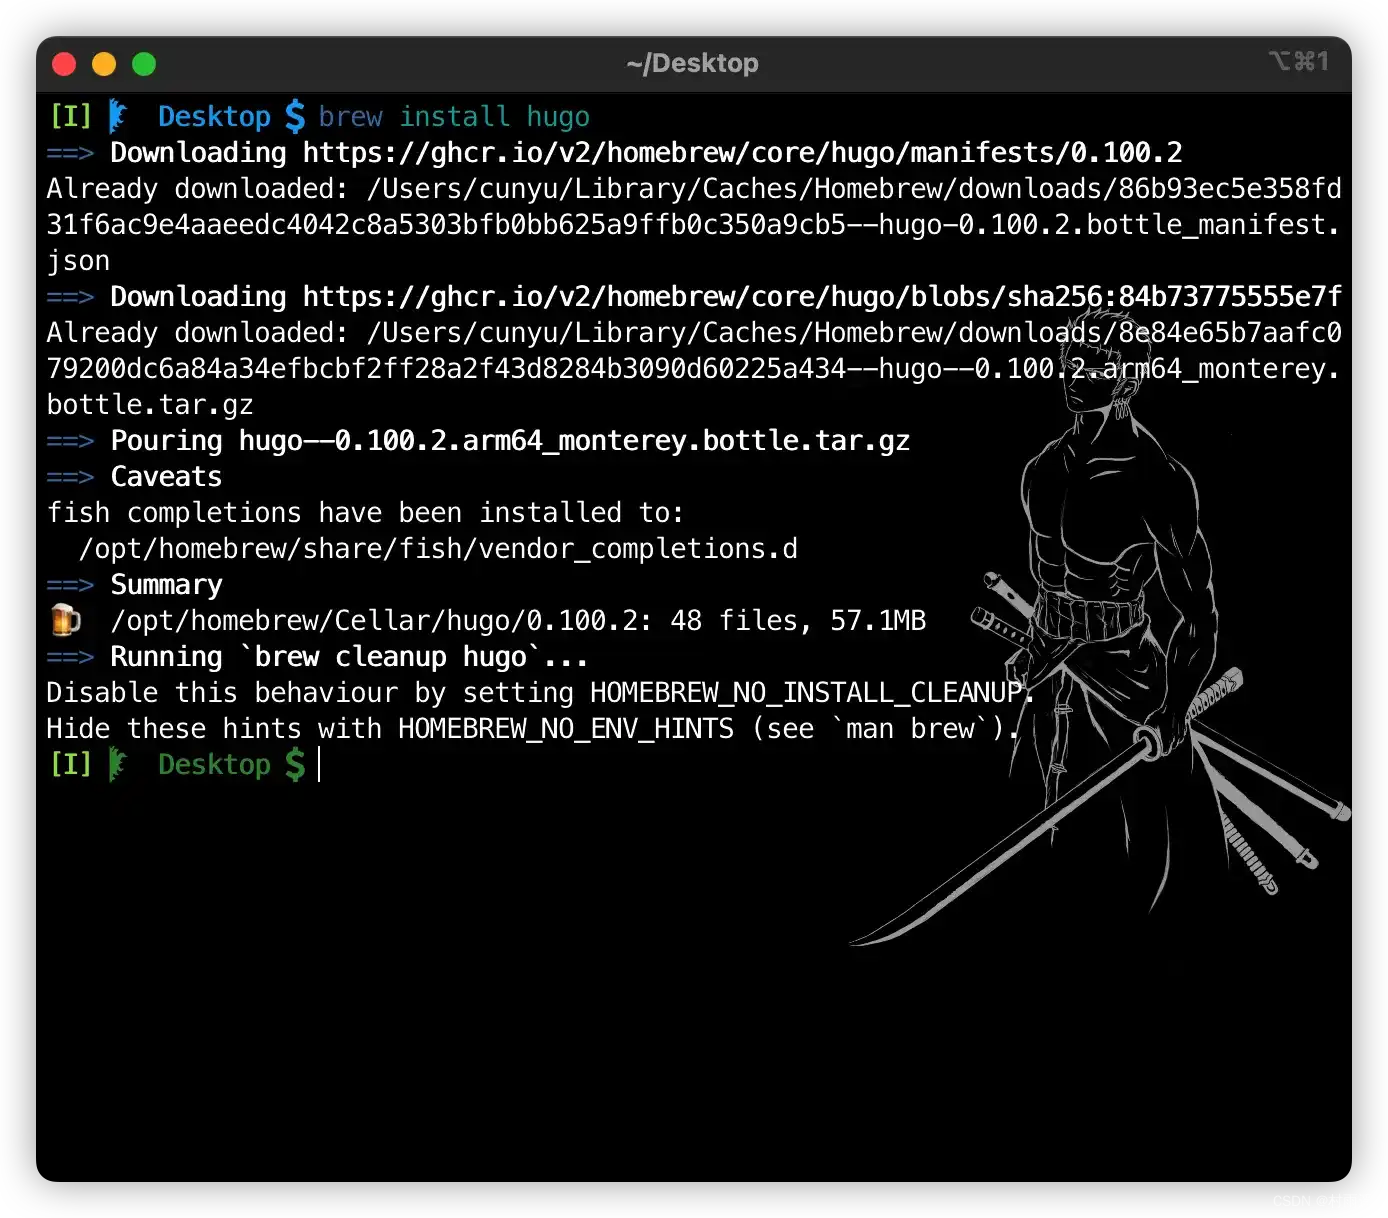Click the Cellar/hugo/0.100.2 path text
This screenshot has width=1388, height=1218.
(x=380, y=621)
